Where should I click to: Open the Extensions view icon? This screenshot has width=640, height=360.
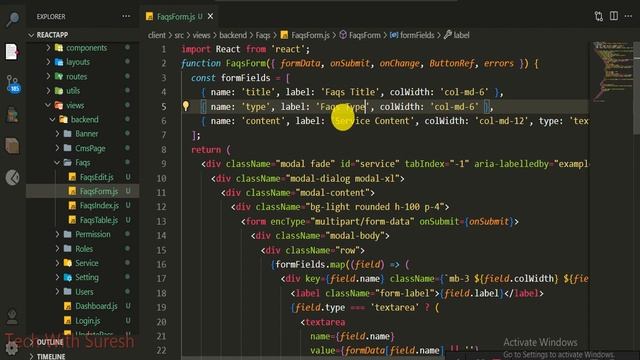(x=12, y=146)
